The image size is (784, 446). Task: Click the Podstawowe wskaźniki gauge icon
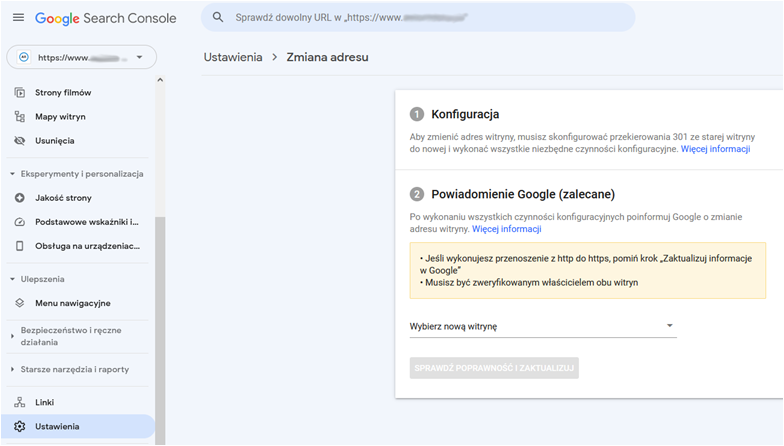pos(20,222)
